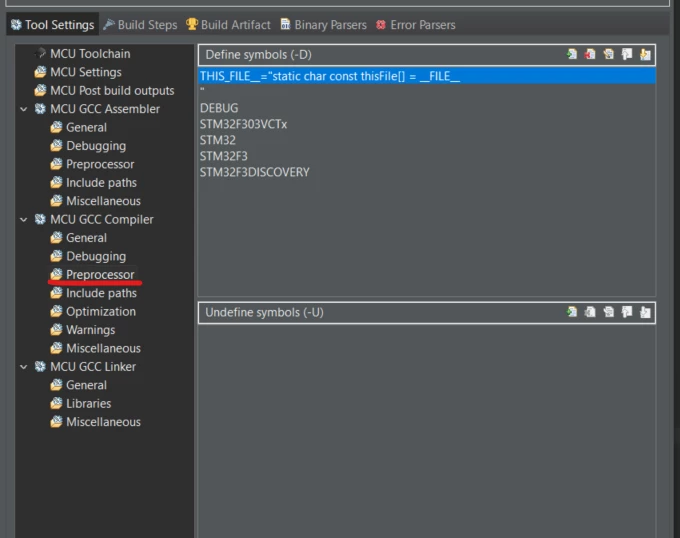The height and width of the screenshot is (538, 680).
Task: Select the DEBUG define symbol
Action: [219, 108]
